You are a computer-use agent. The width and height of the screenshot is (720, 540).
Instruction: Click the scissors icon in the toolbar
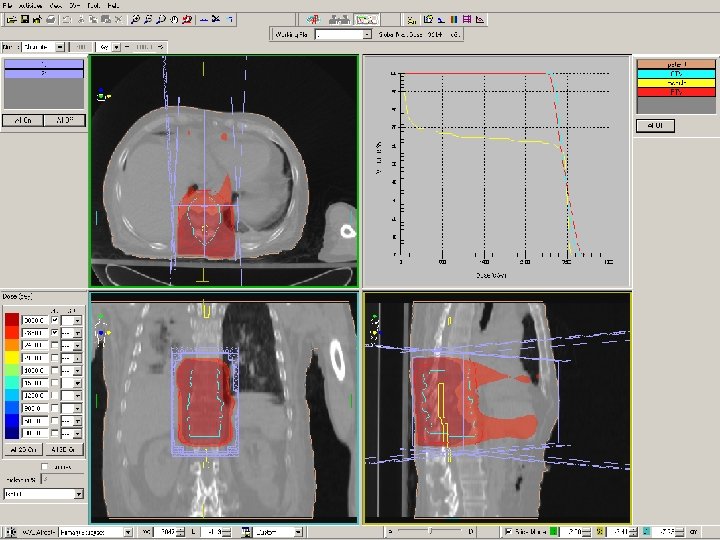click(216, 19)
